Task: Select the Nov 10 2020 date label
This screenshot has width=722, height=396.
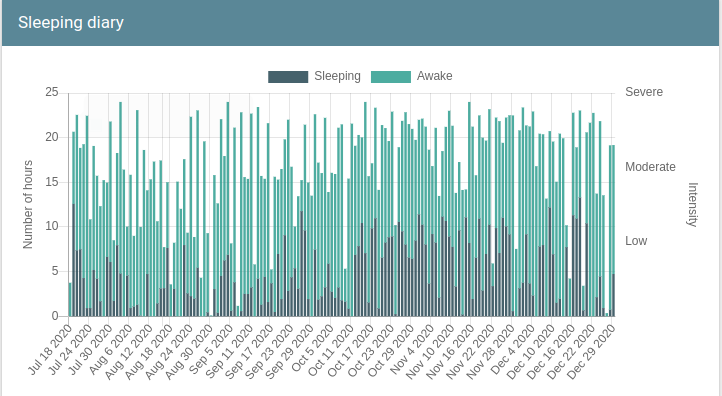Action: point(430,351)
